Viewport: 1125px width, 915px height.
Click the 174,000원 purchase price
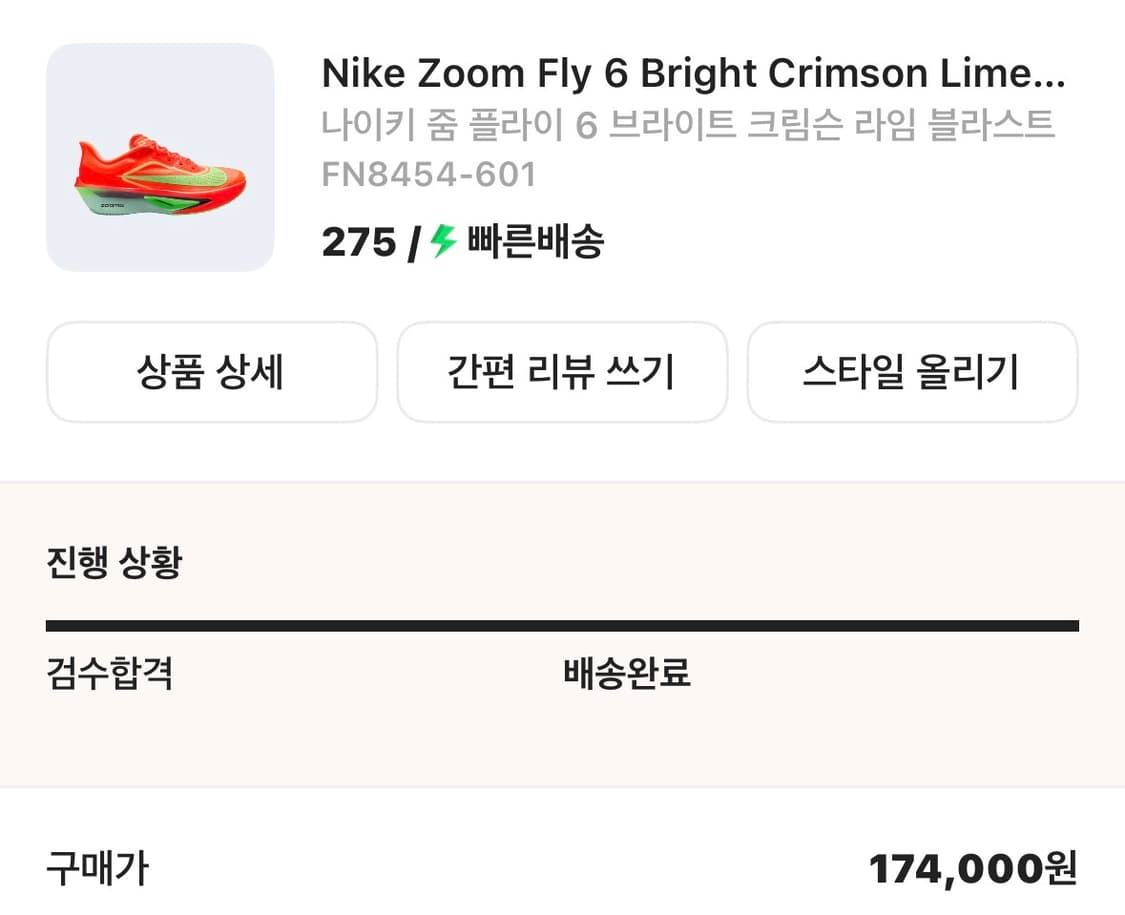(972, 868)
